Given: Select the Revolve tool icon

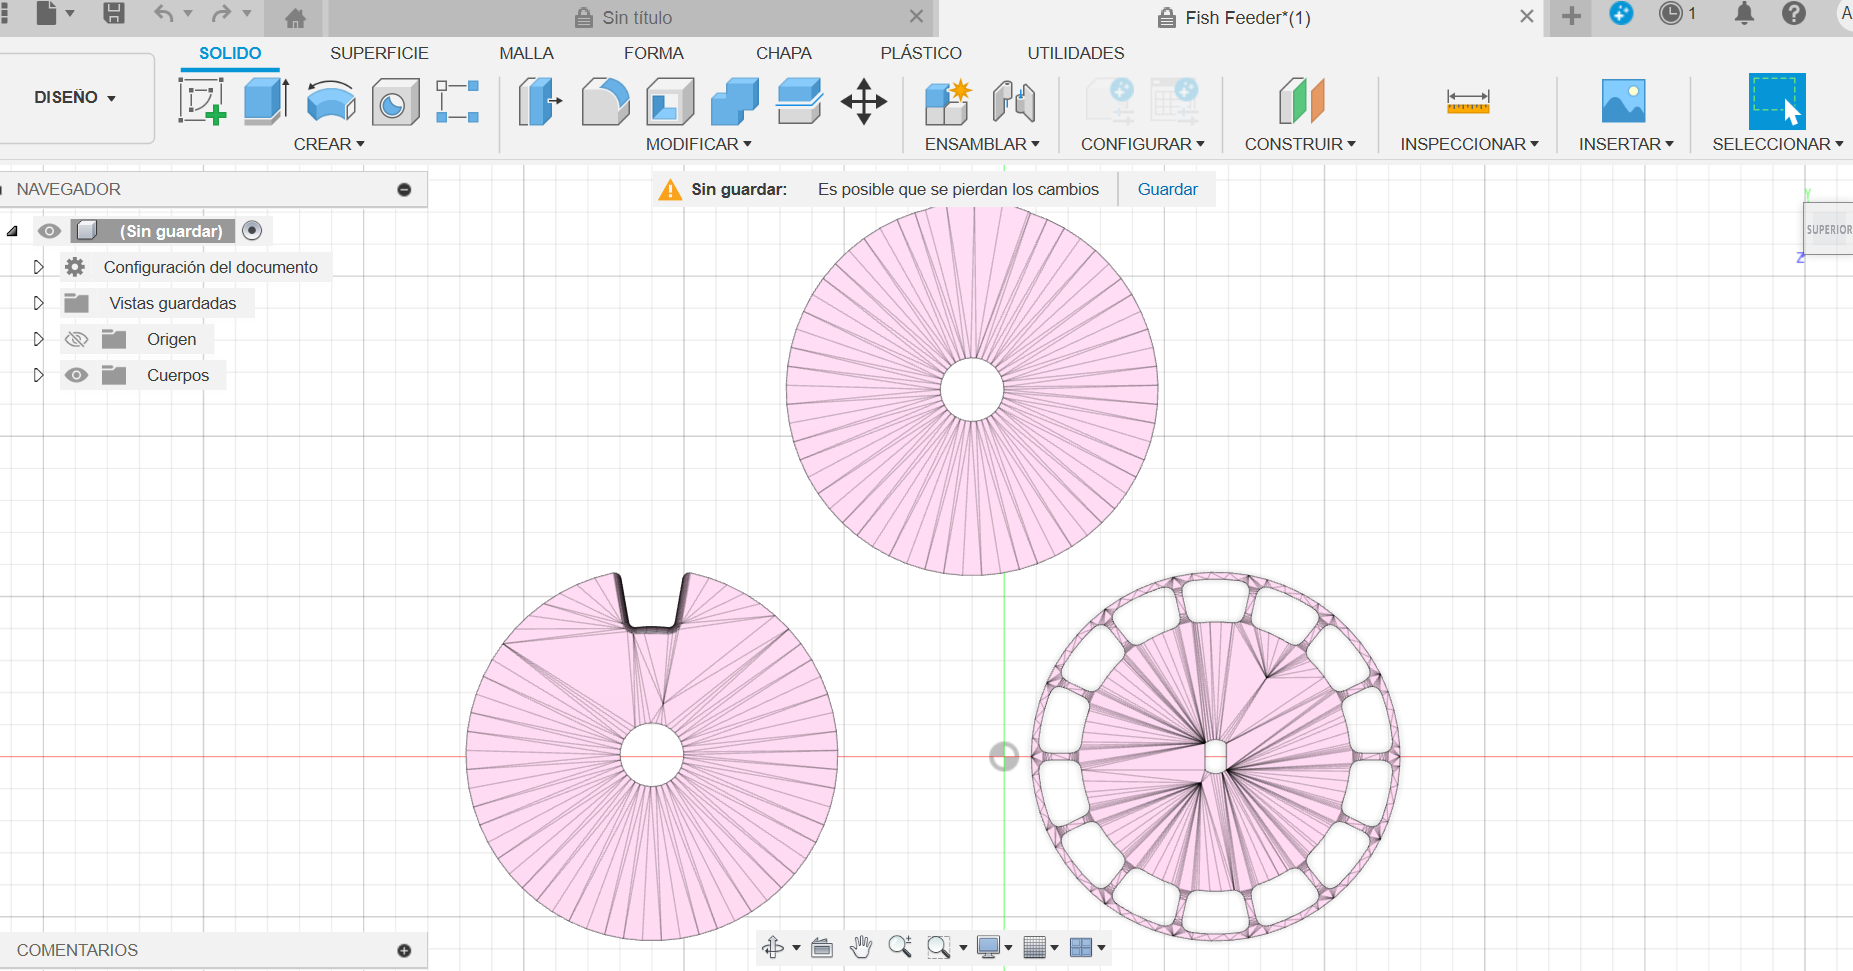Looking at the screenshot, I should pos(331,102).
